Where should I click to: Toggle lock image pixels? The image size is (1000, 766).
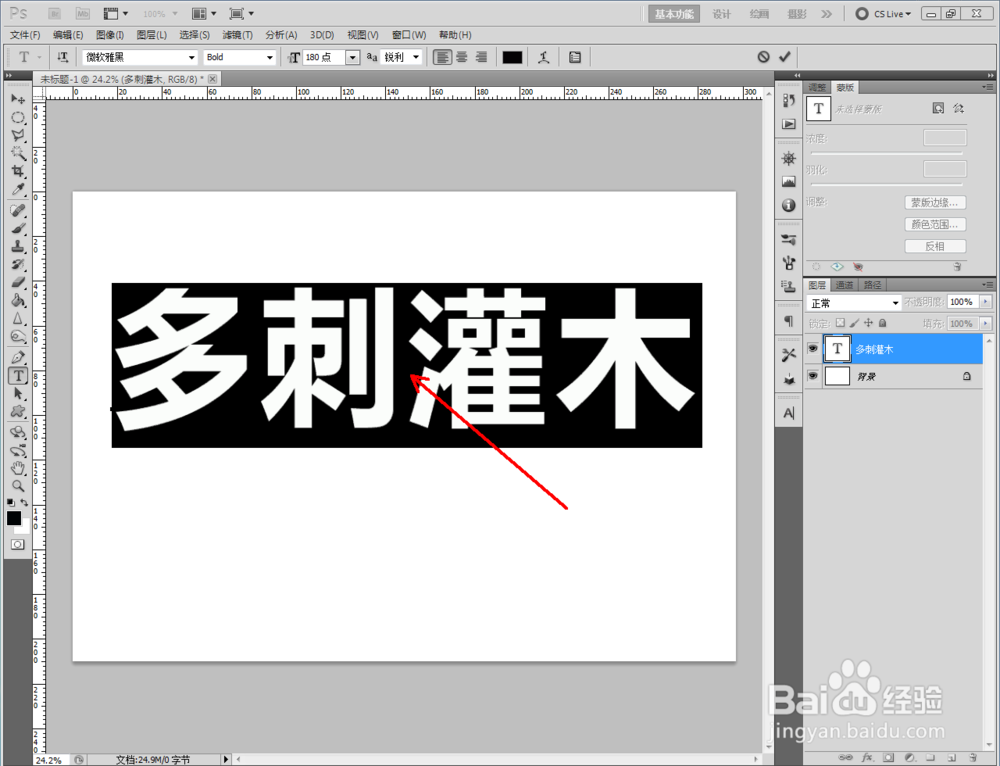tap(855, 323)
